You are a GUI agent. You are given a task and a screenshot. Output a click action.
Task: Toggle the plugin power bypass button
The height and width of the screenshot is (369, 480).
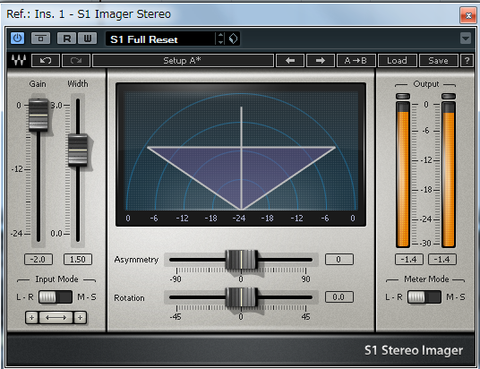17,39
